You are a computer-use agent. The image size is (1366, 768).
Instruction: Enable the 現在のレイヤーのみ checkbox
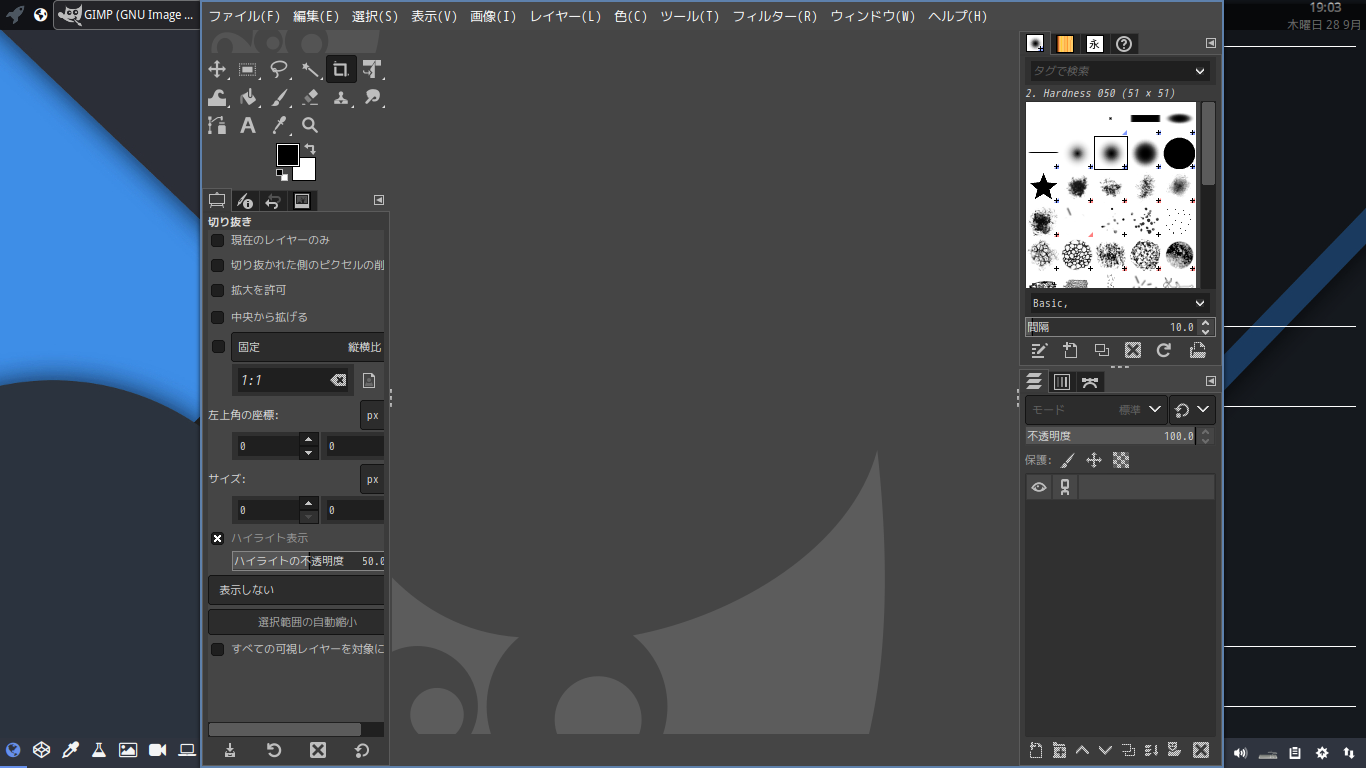(217, 240)
